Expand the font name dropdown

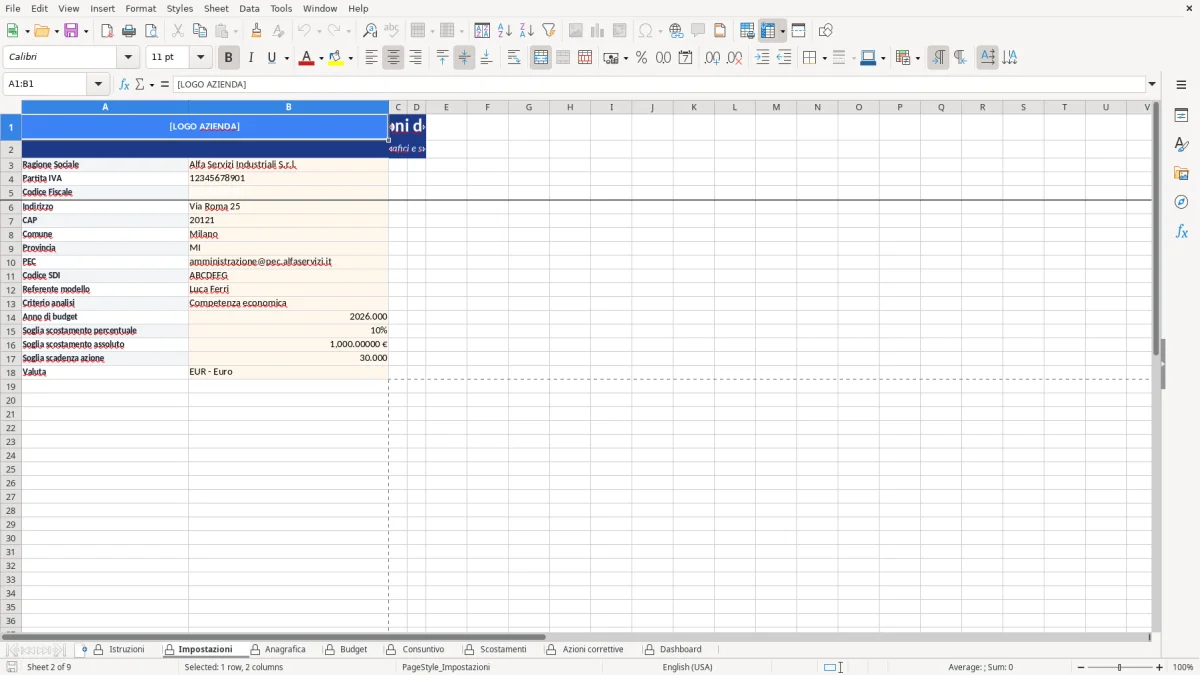click(128, 58)
